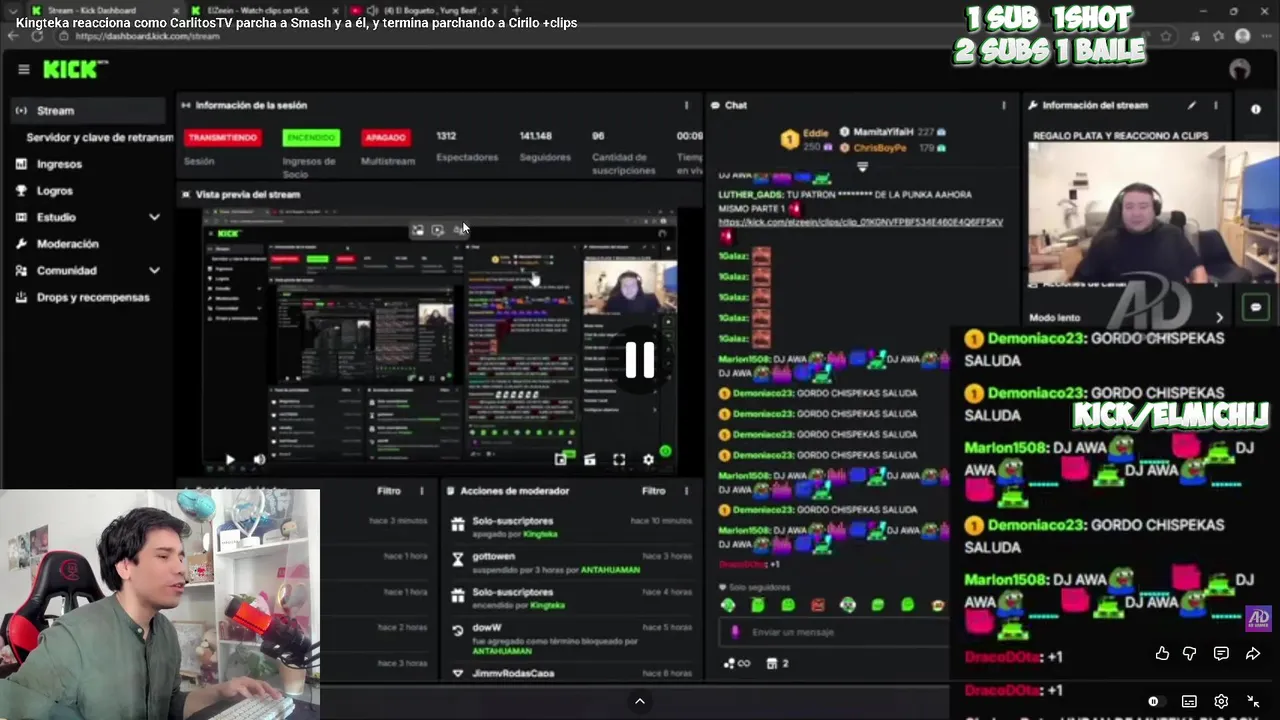Click the Ingresos bar-chart icon
The height and width of the screenshot is (720, 1280).
click(21, 164)
